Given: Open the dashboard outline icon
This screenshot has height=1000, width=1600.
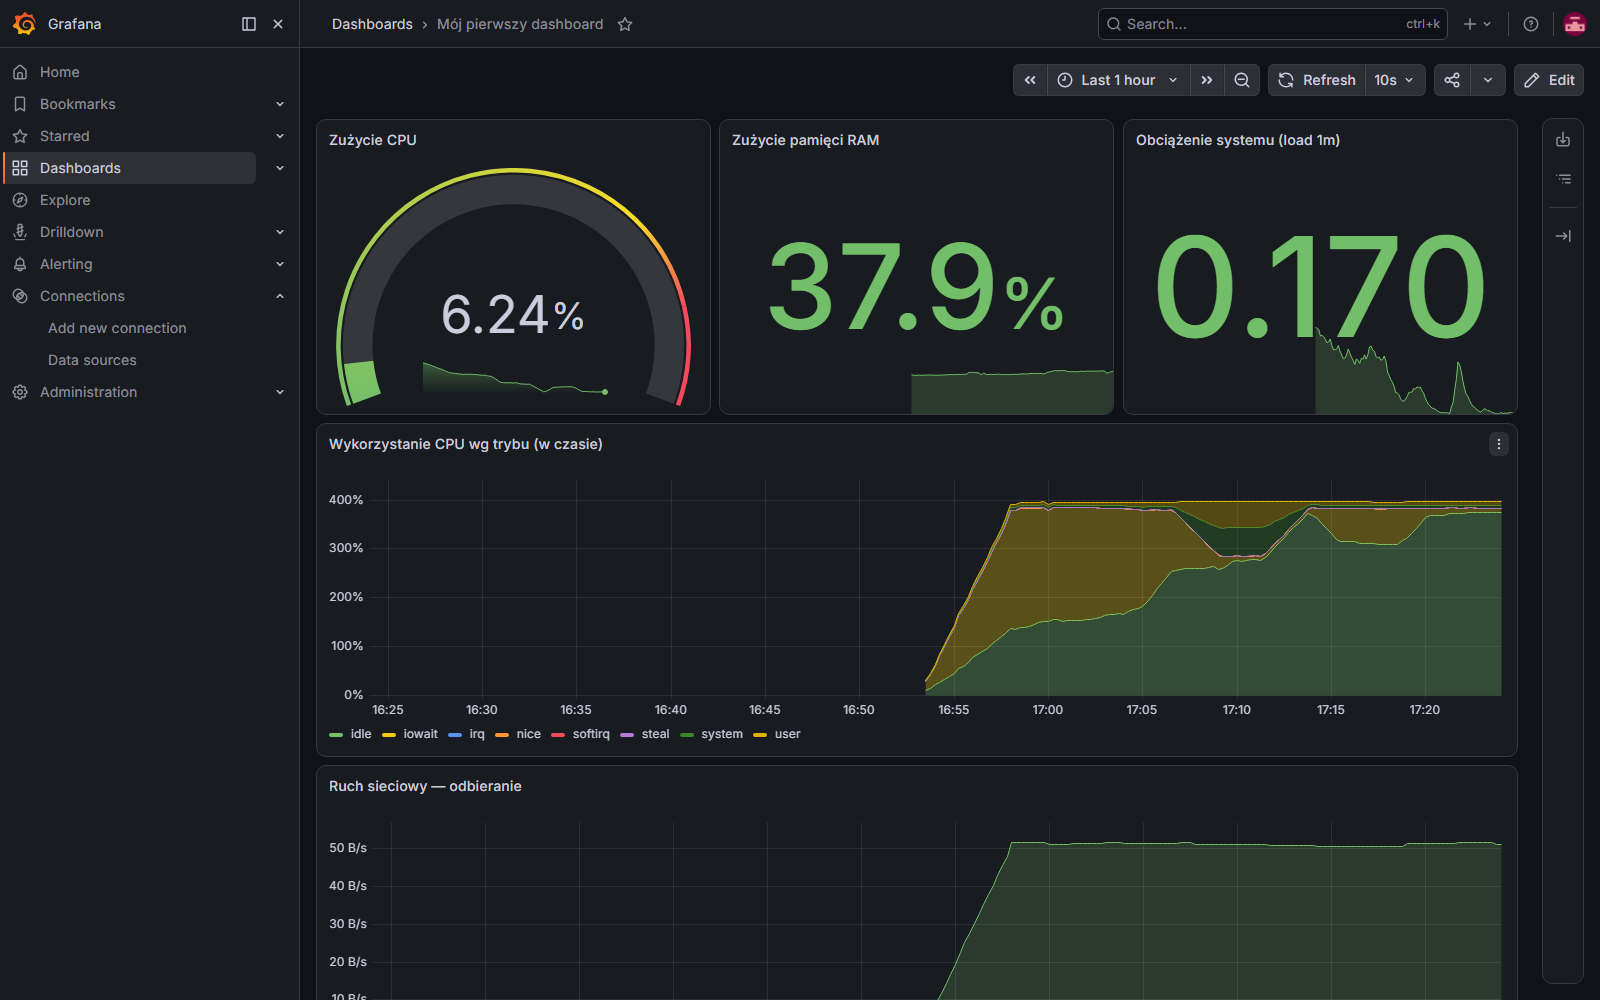Looking at the screenshot, I should click(1563, 179).
